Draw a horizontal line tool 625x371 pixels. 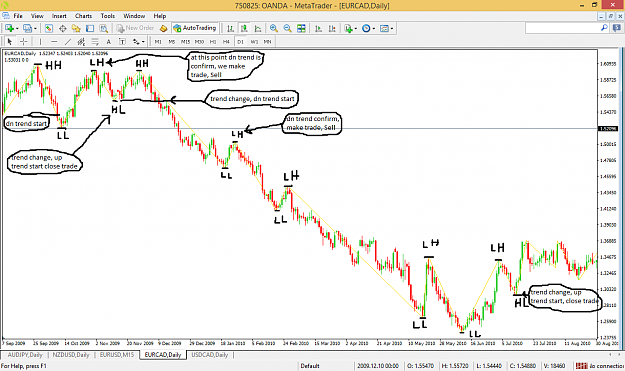click(54, 41)
